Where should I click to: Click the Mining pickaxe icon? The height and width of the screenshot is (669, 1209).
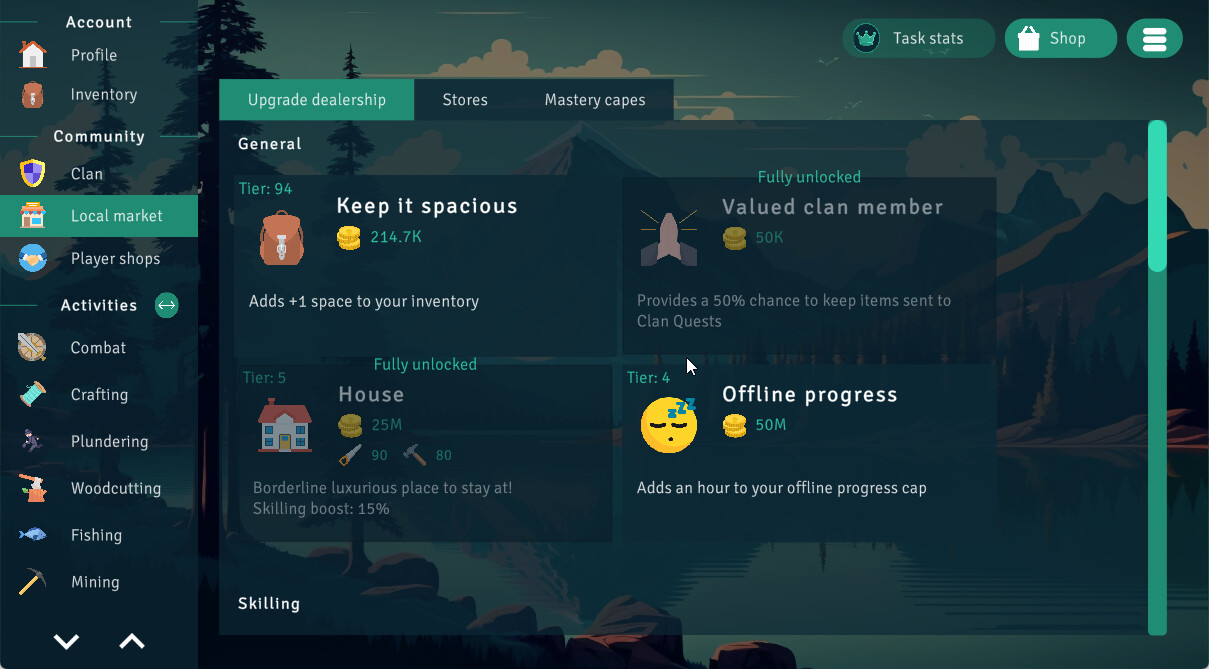pos(30,581)
